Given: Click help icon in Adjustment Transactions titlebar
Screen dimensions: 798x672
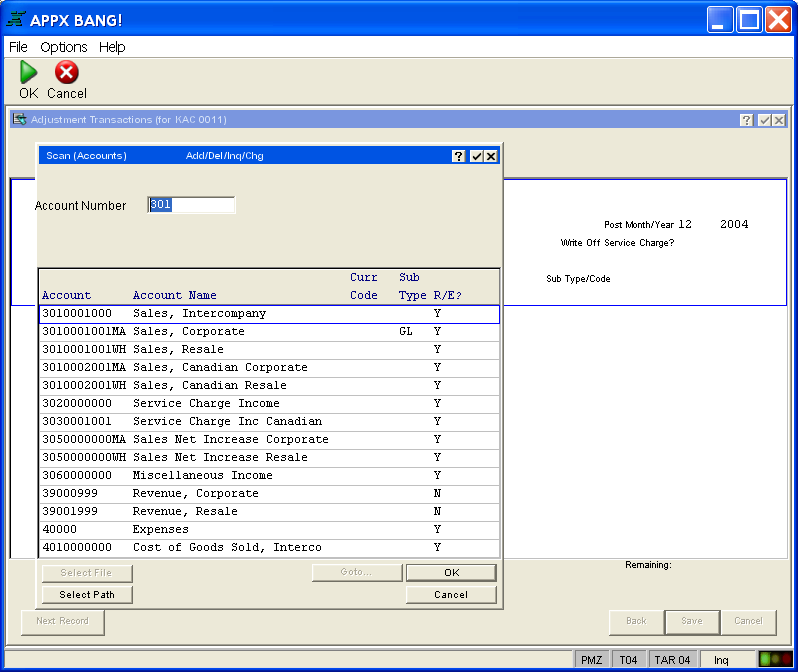Looking at the screenshot, I should pyautogui.click(x=746, y=120).
